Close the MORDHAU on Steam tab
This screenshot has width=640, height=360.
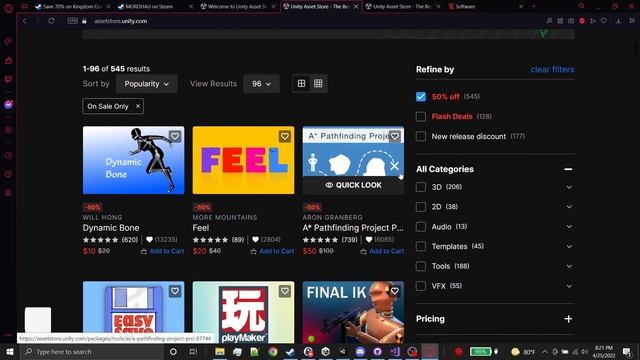pos(191,7)
